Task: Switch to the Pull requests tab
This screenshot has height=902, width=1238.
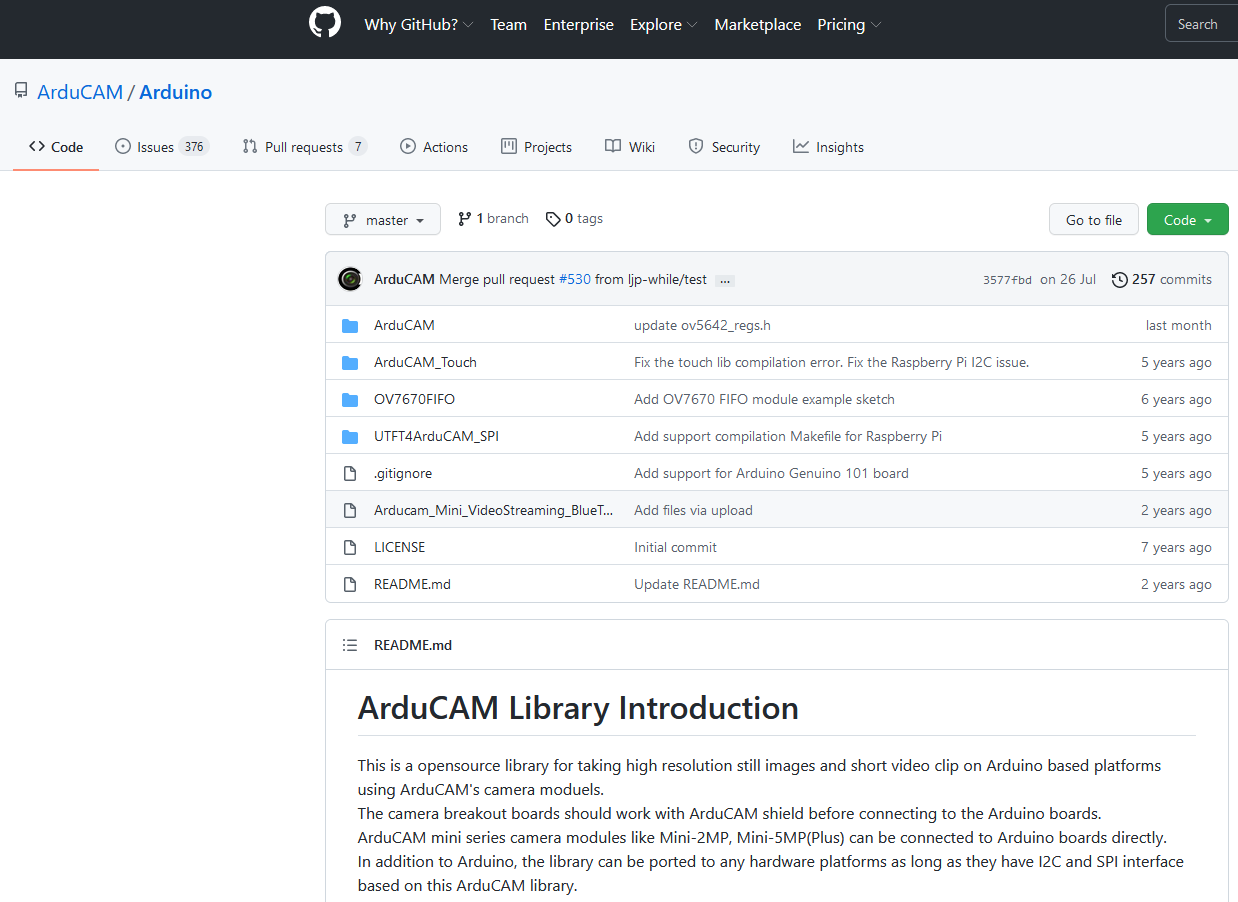Action: [x=305, y=147]
